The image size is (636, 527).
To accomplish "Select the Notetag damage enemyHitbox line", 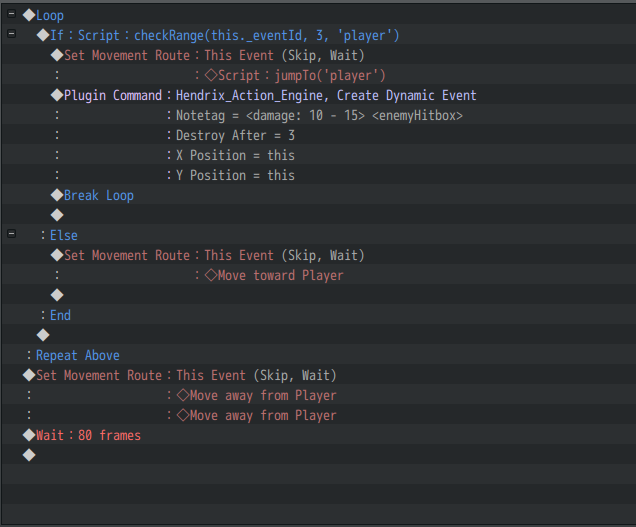I will click(x=319, y=115).
